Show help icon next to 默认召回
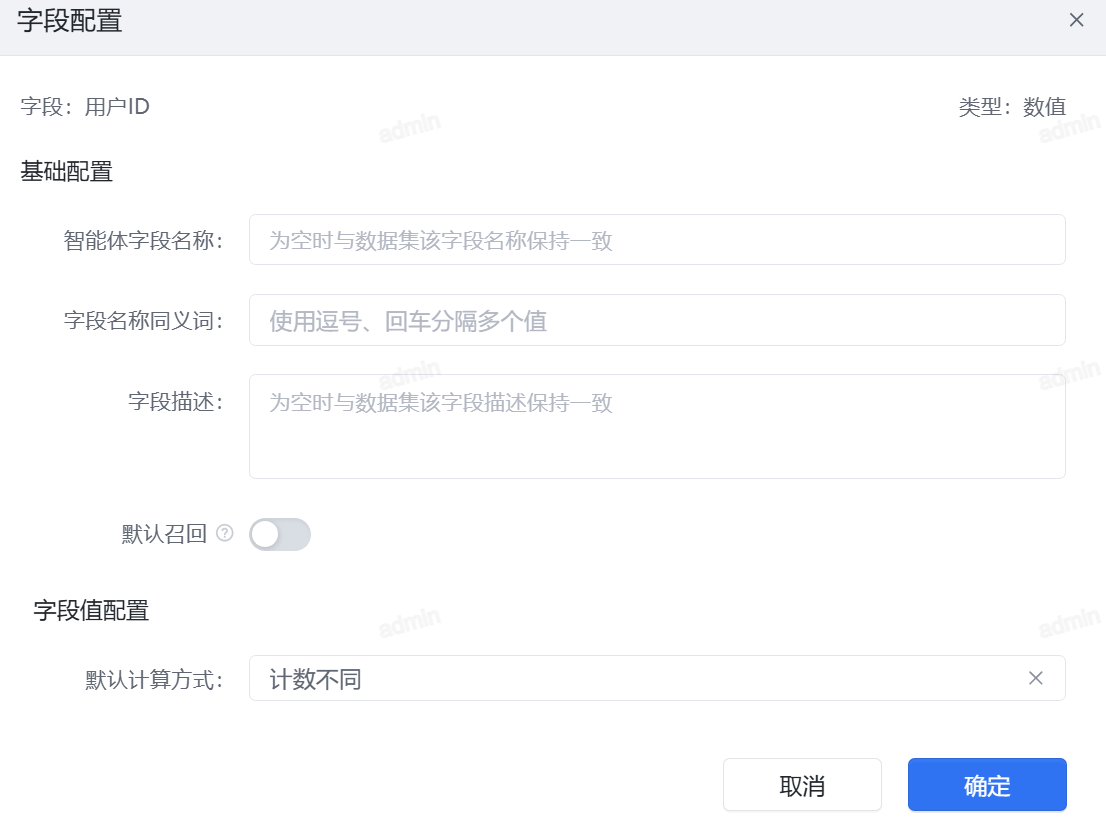 click(x=224, y=533)
